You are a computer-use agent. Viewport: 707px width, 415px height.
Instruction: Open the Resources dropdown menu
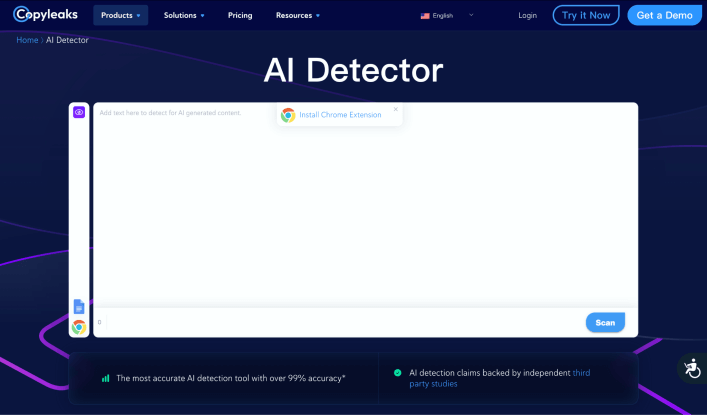[x=298, y=15]
